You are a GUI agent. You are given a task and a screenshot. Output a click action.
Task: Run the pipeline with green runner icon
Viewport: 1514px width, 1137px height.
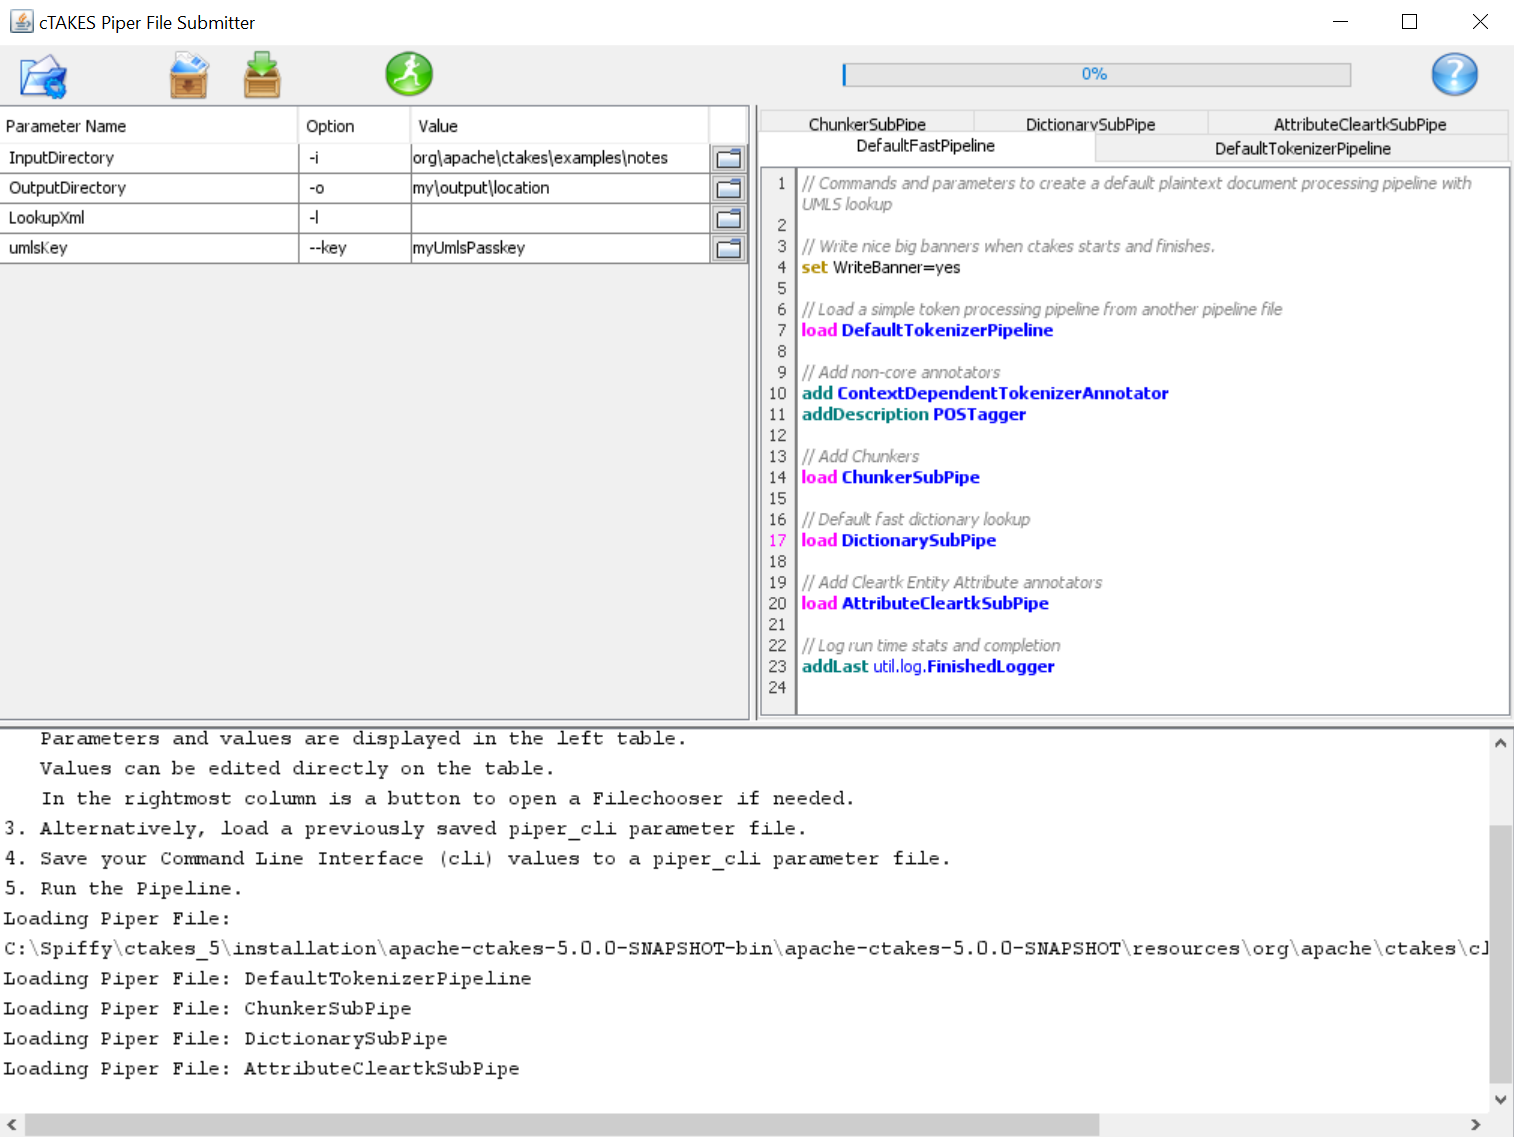pyautogui.click(x=409, y=74)
